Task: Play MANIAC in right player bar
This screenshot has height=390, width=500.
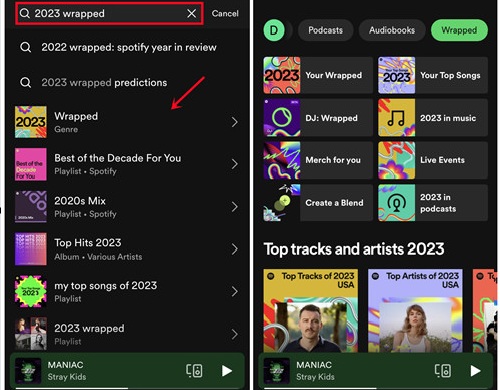Action: [476, 371]
